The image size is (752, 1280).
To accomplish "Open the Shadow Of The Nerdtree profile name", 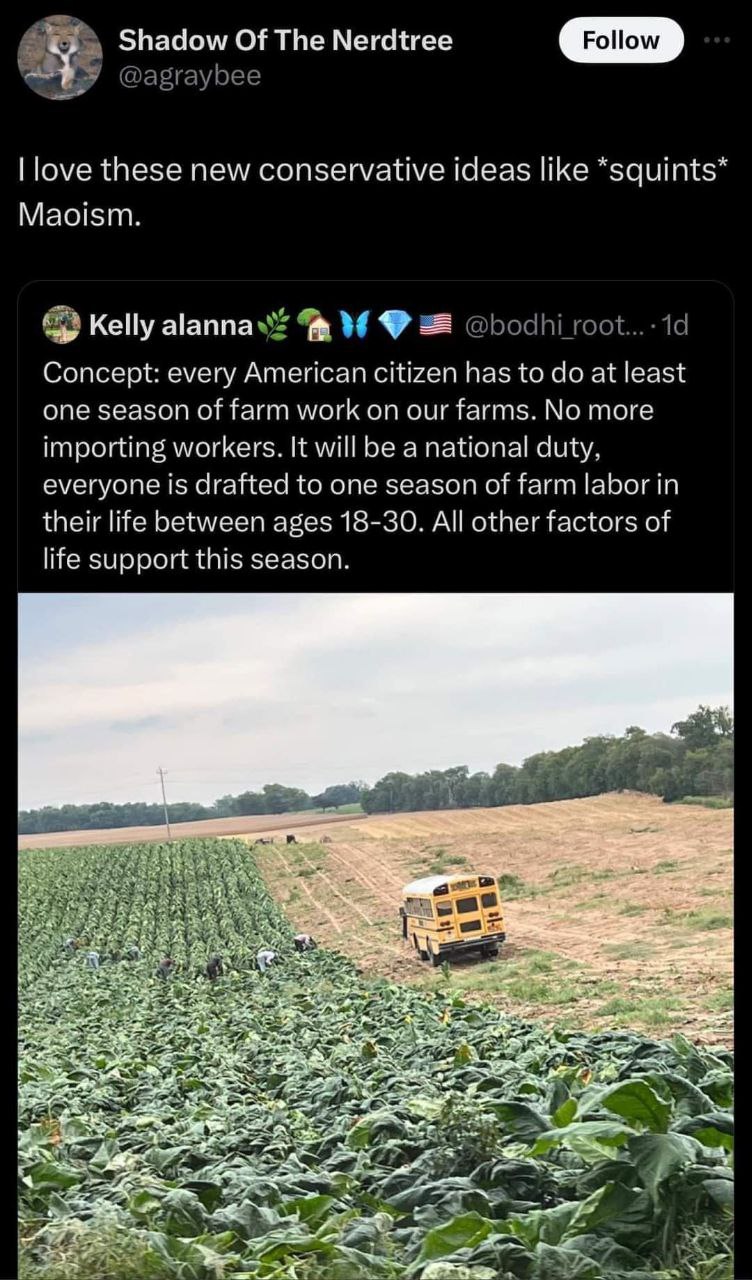I will (x=285, y=41).
